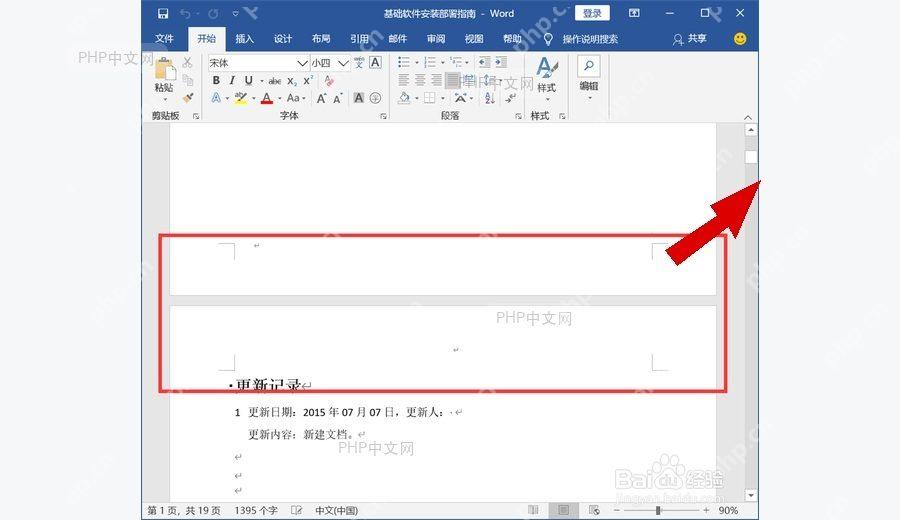Align text left
This screenshot has width=900, height=520.
pos(404,80)
